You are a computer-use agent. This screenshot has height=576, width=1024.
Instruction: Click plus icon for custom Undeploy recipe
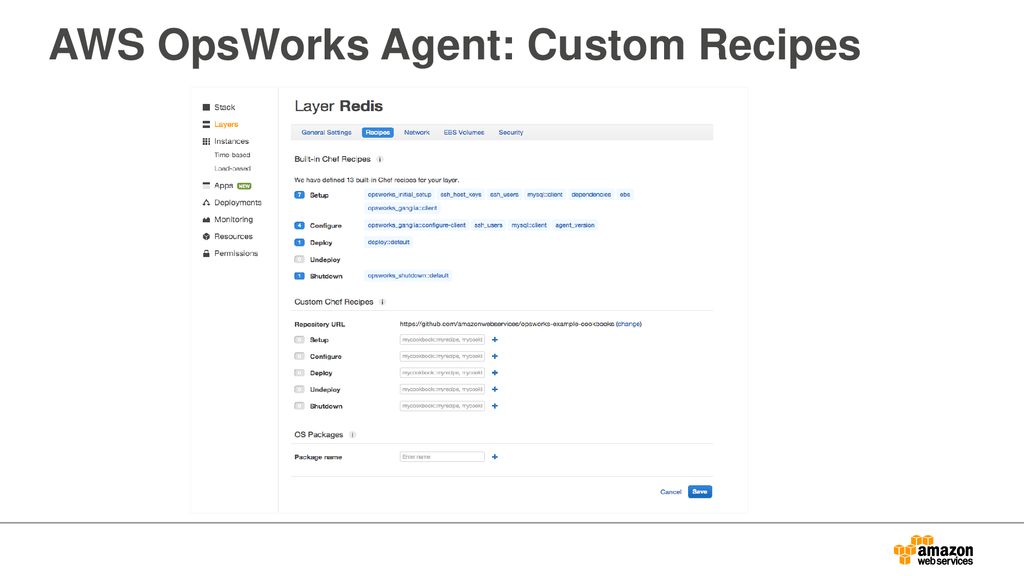pos(495,389)
